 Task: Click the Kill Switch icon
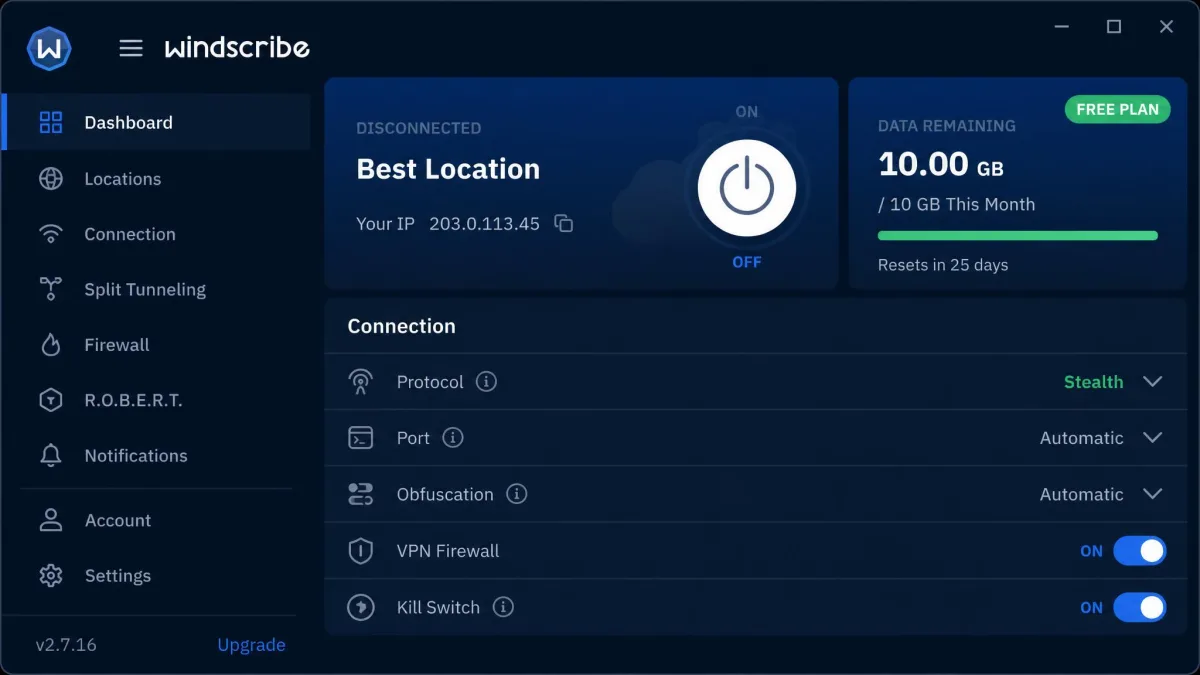click(360, 607)
